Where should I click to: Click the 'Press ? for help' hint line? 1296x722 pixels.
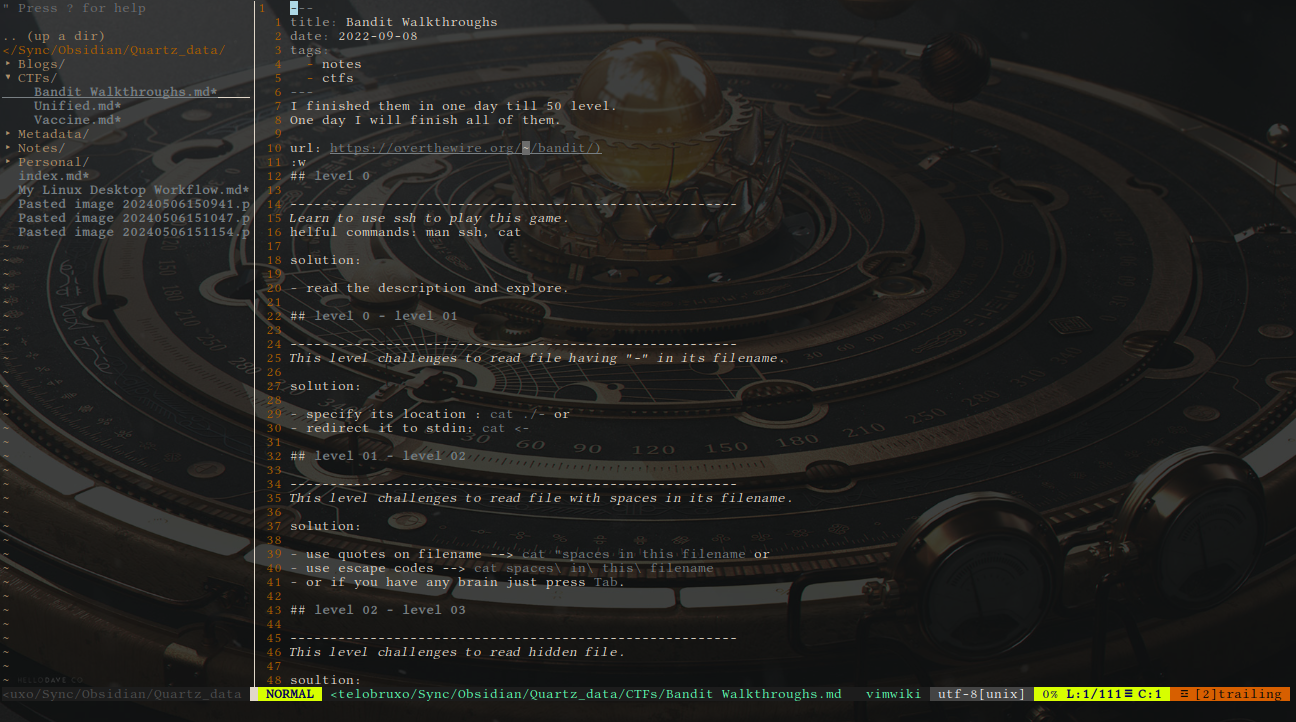(74, 8)
